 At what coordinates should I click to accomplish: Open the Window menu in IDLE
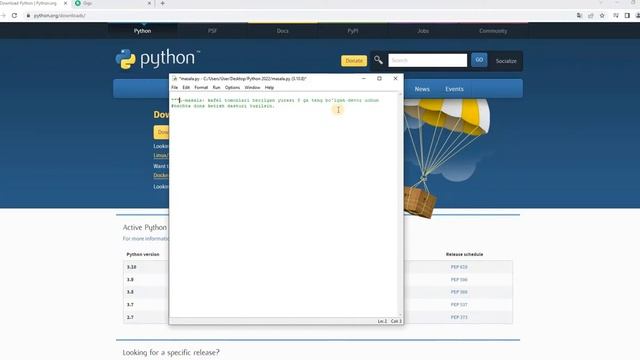[x=252, y=87]
